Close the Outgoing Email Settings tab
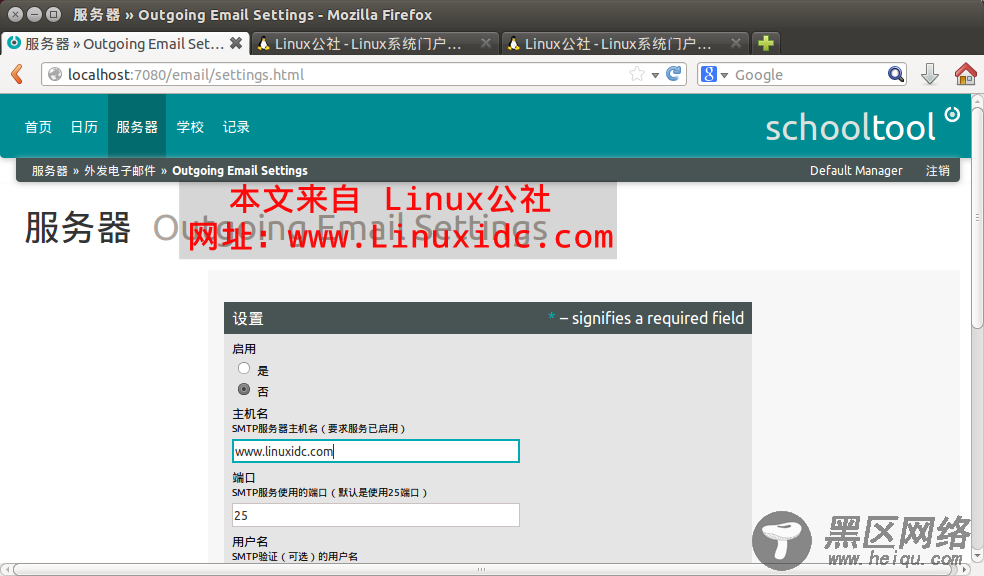The image size is (984, 576). pyautogui.click(x=236, y=43)
